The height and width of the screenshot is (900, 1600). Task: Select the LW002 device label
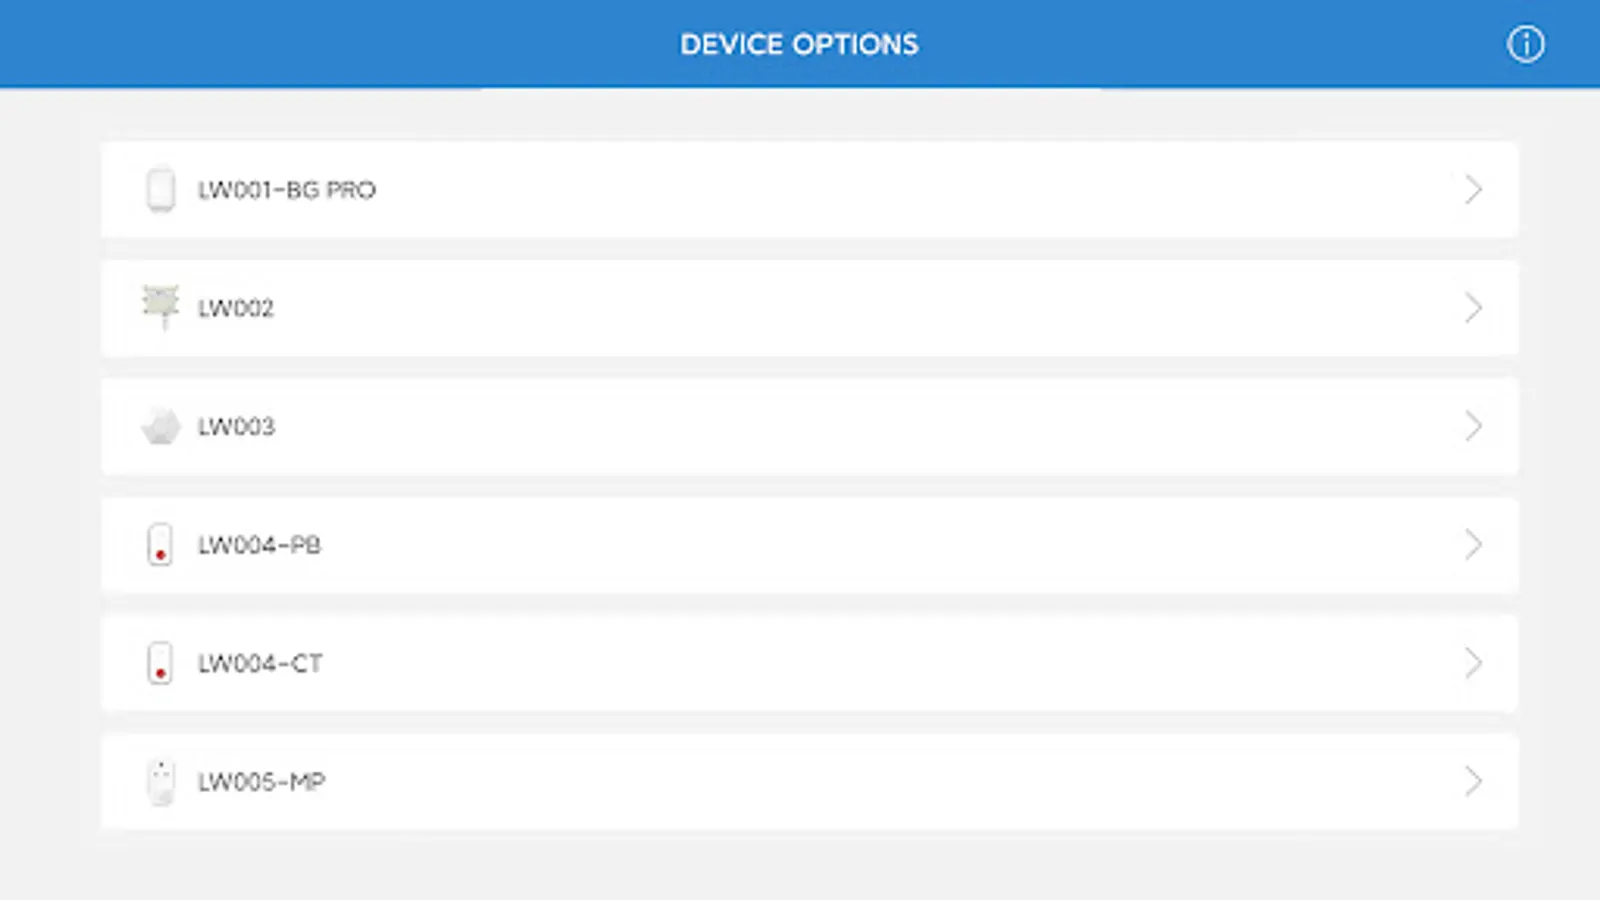(235, 308)
